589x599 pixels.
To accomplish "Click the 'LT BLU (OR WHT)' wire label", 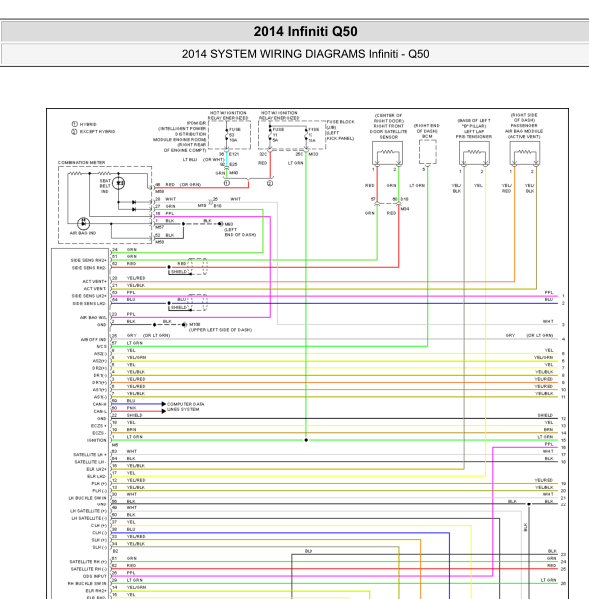I will [203, 160].
